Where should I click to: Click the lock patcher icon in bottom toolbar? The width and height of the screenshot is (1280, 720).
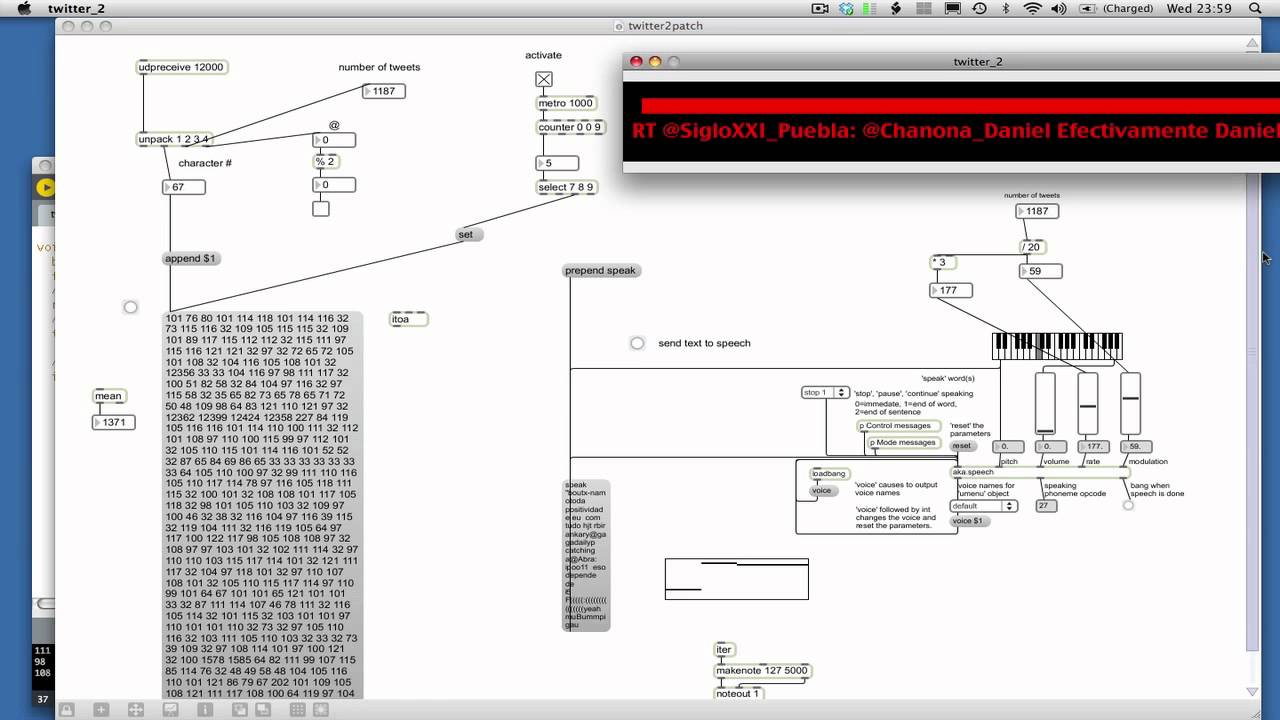(x=66, y=710)
